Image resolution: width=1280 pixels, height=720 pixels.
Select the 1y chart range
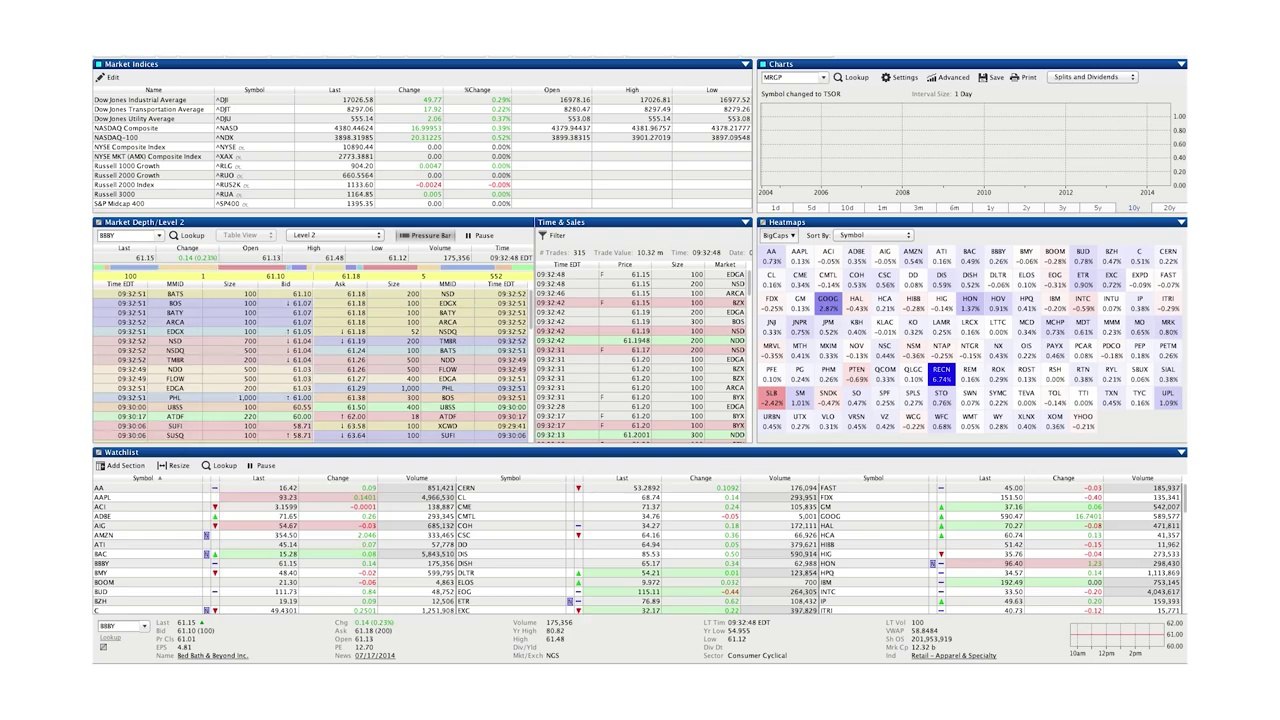990,207
